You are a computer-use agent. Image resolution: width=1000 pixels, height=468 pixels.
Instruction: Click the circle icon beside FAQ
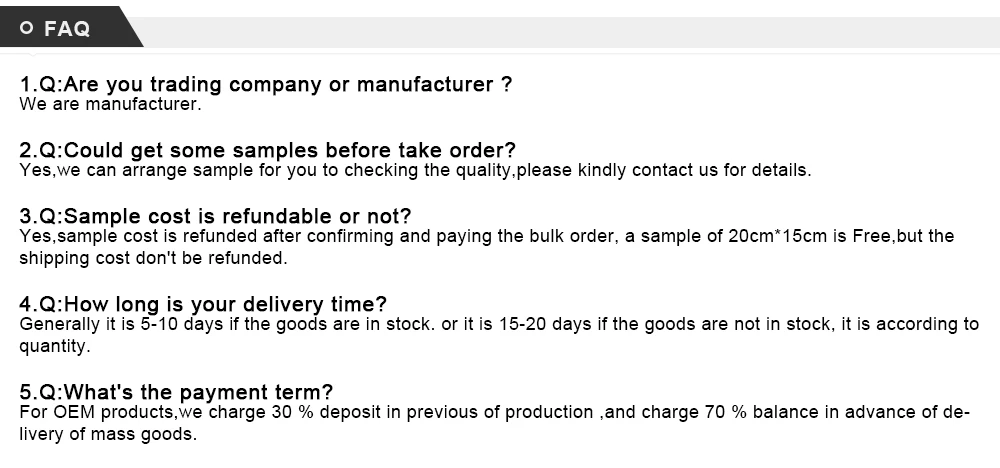point(26,27)
